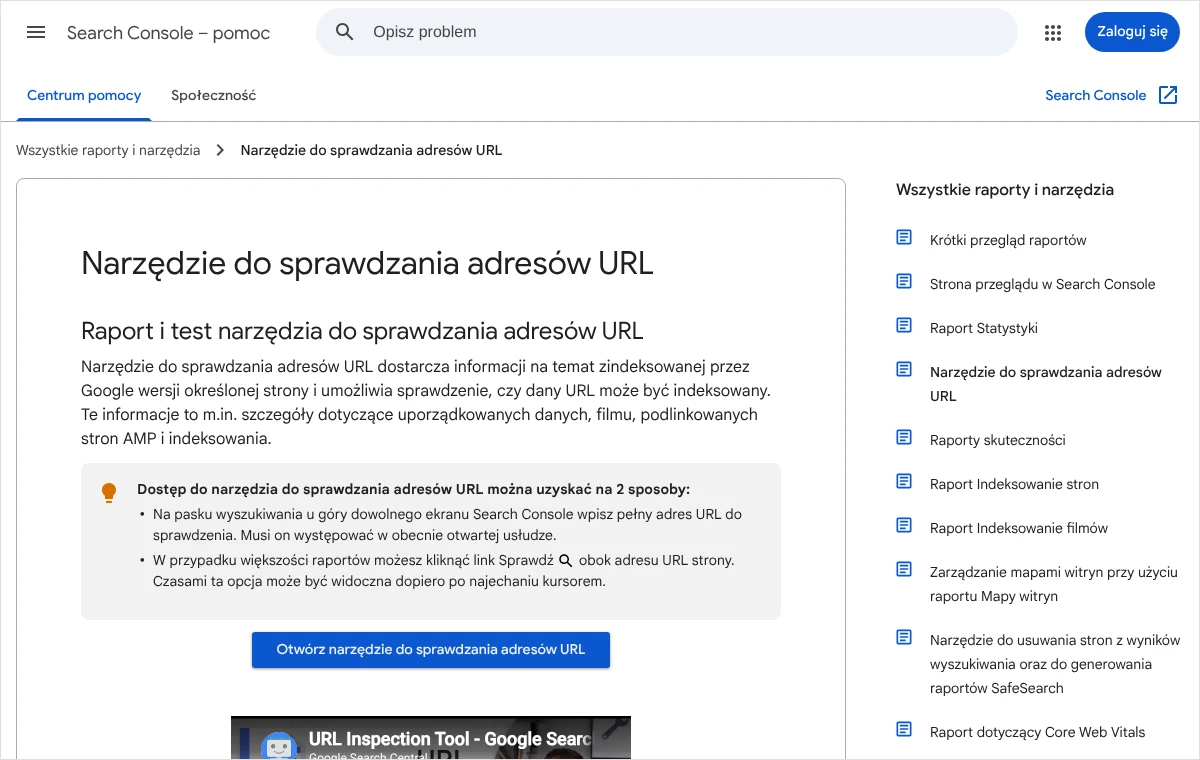Click the document icon beside Raport Indeksowanie stron

pyautogui.click(x=904, y=482)
